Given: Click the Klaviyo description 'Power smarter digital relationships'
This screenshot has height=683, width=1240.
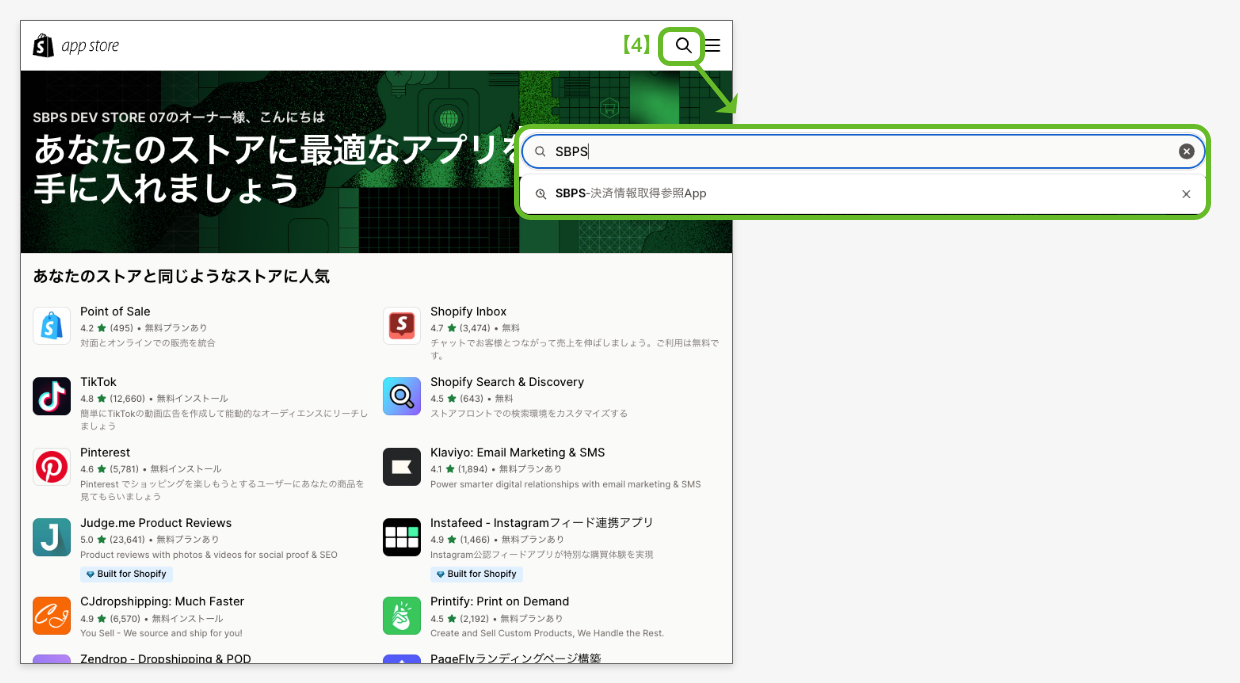Looking at the screenshot, I should (566, 484).
